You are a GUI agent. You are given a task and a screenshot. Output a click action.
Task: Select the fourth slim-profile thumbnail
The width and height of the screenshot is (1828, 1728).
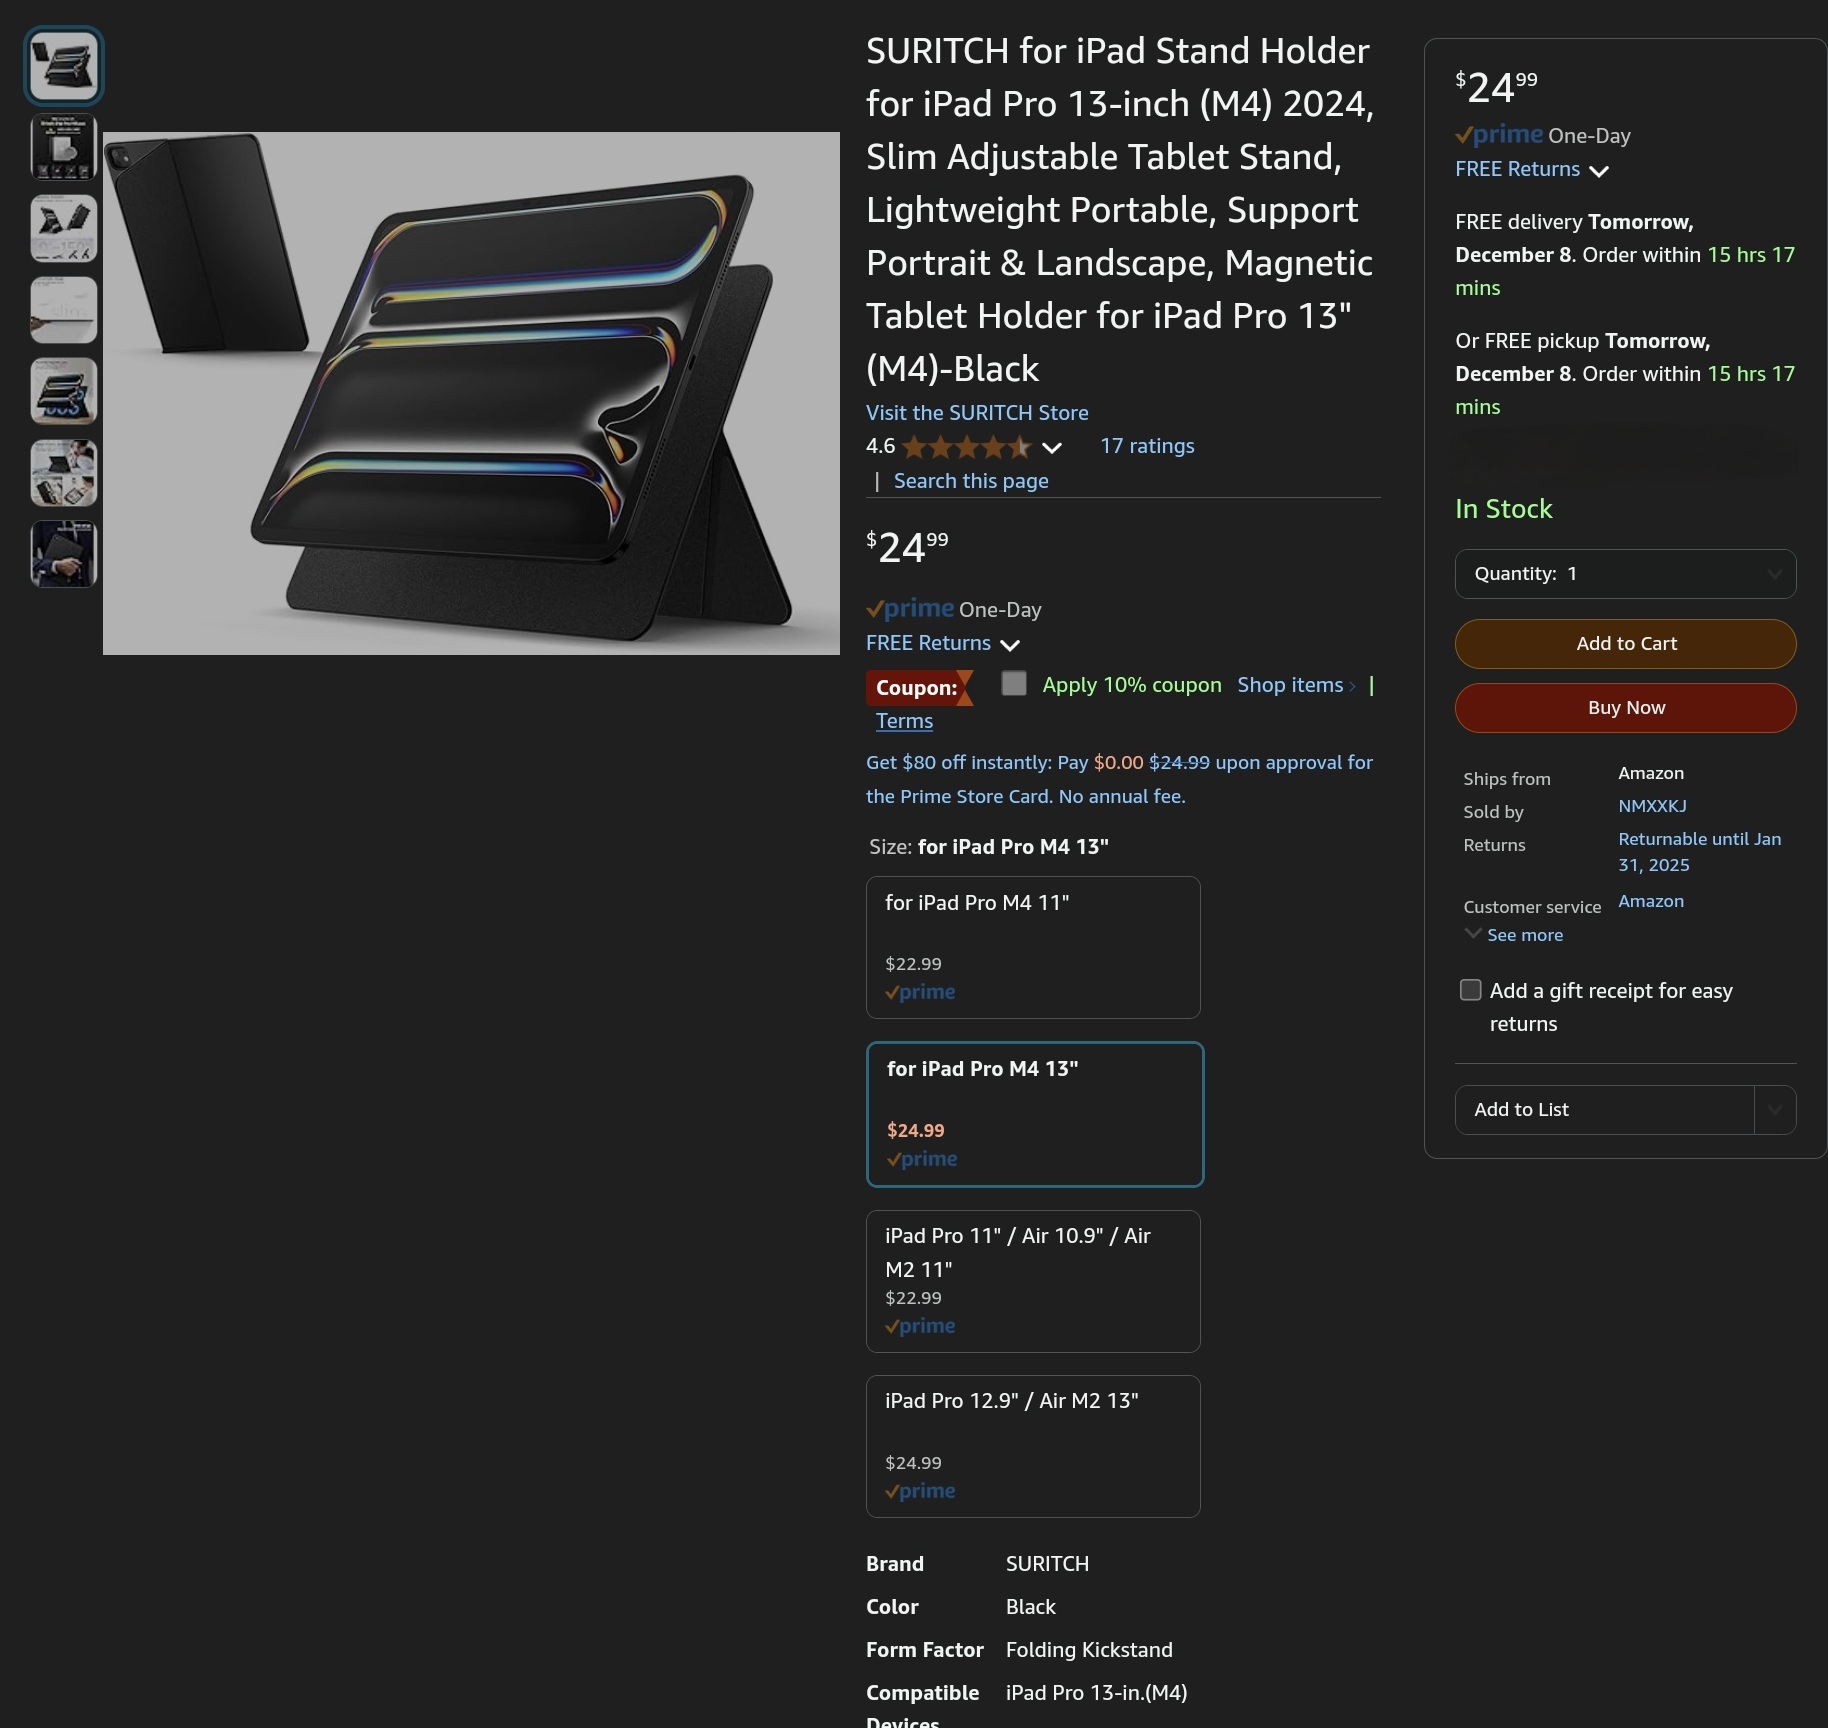(x=64, y=310)
